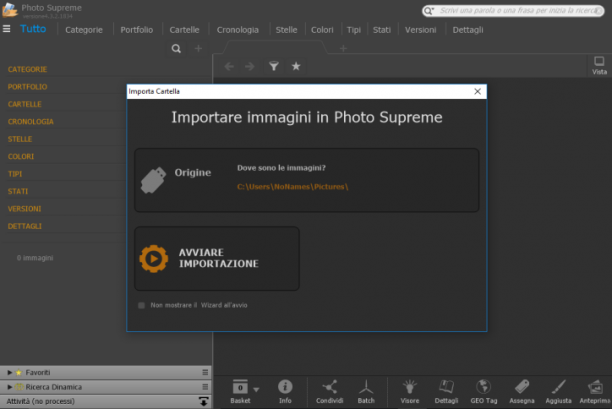Screen dimensions: 612x409
Task: Open the CATEGORIE sidebar section
Action: [27, 69]
